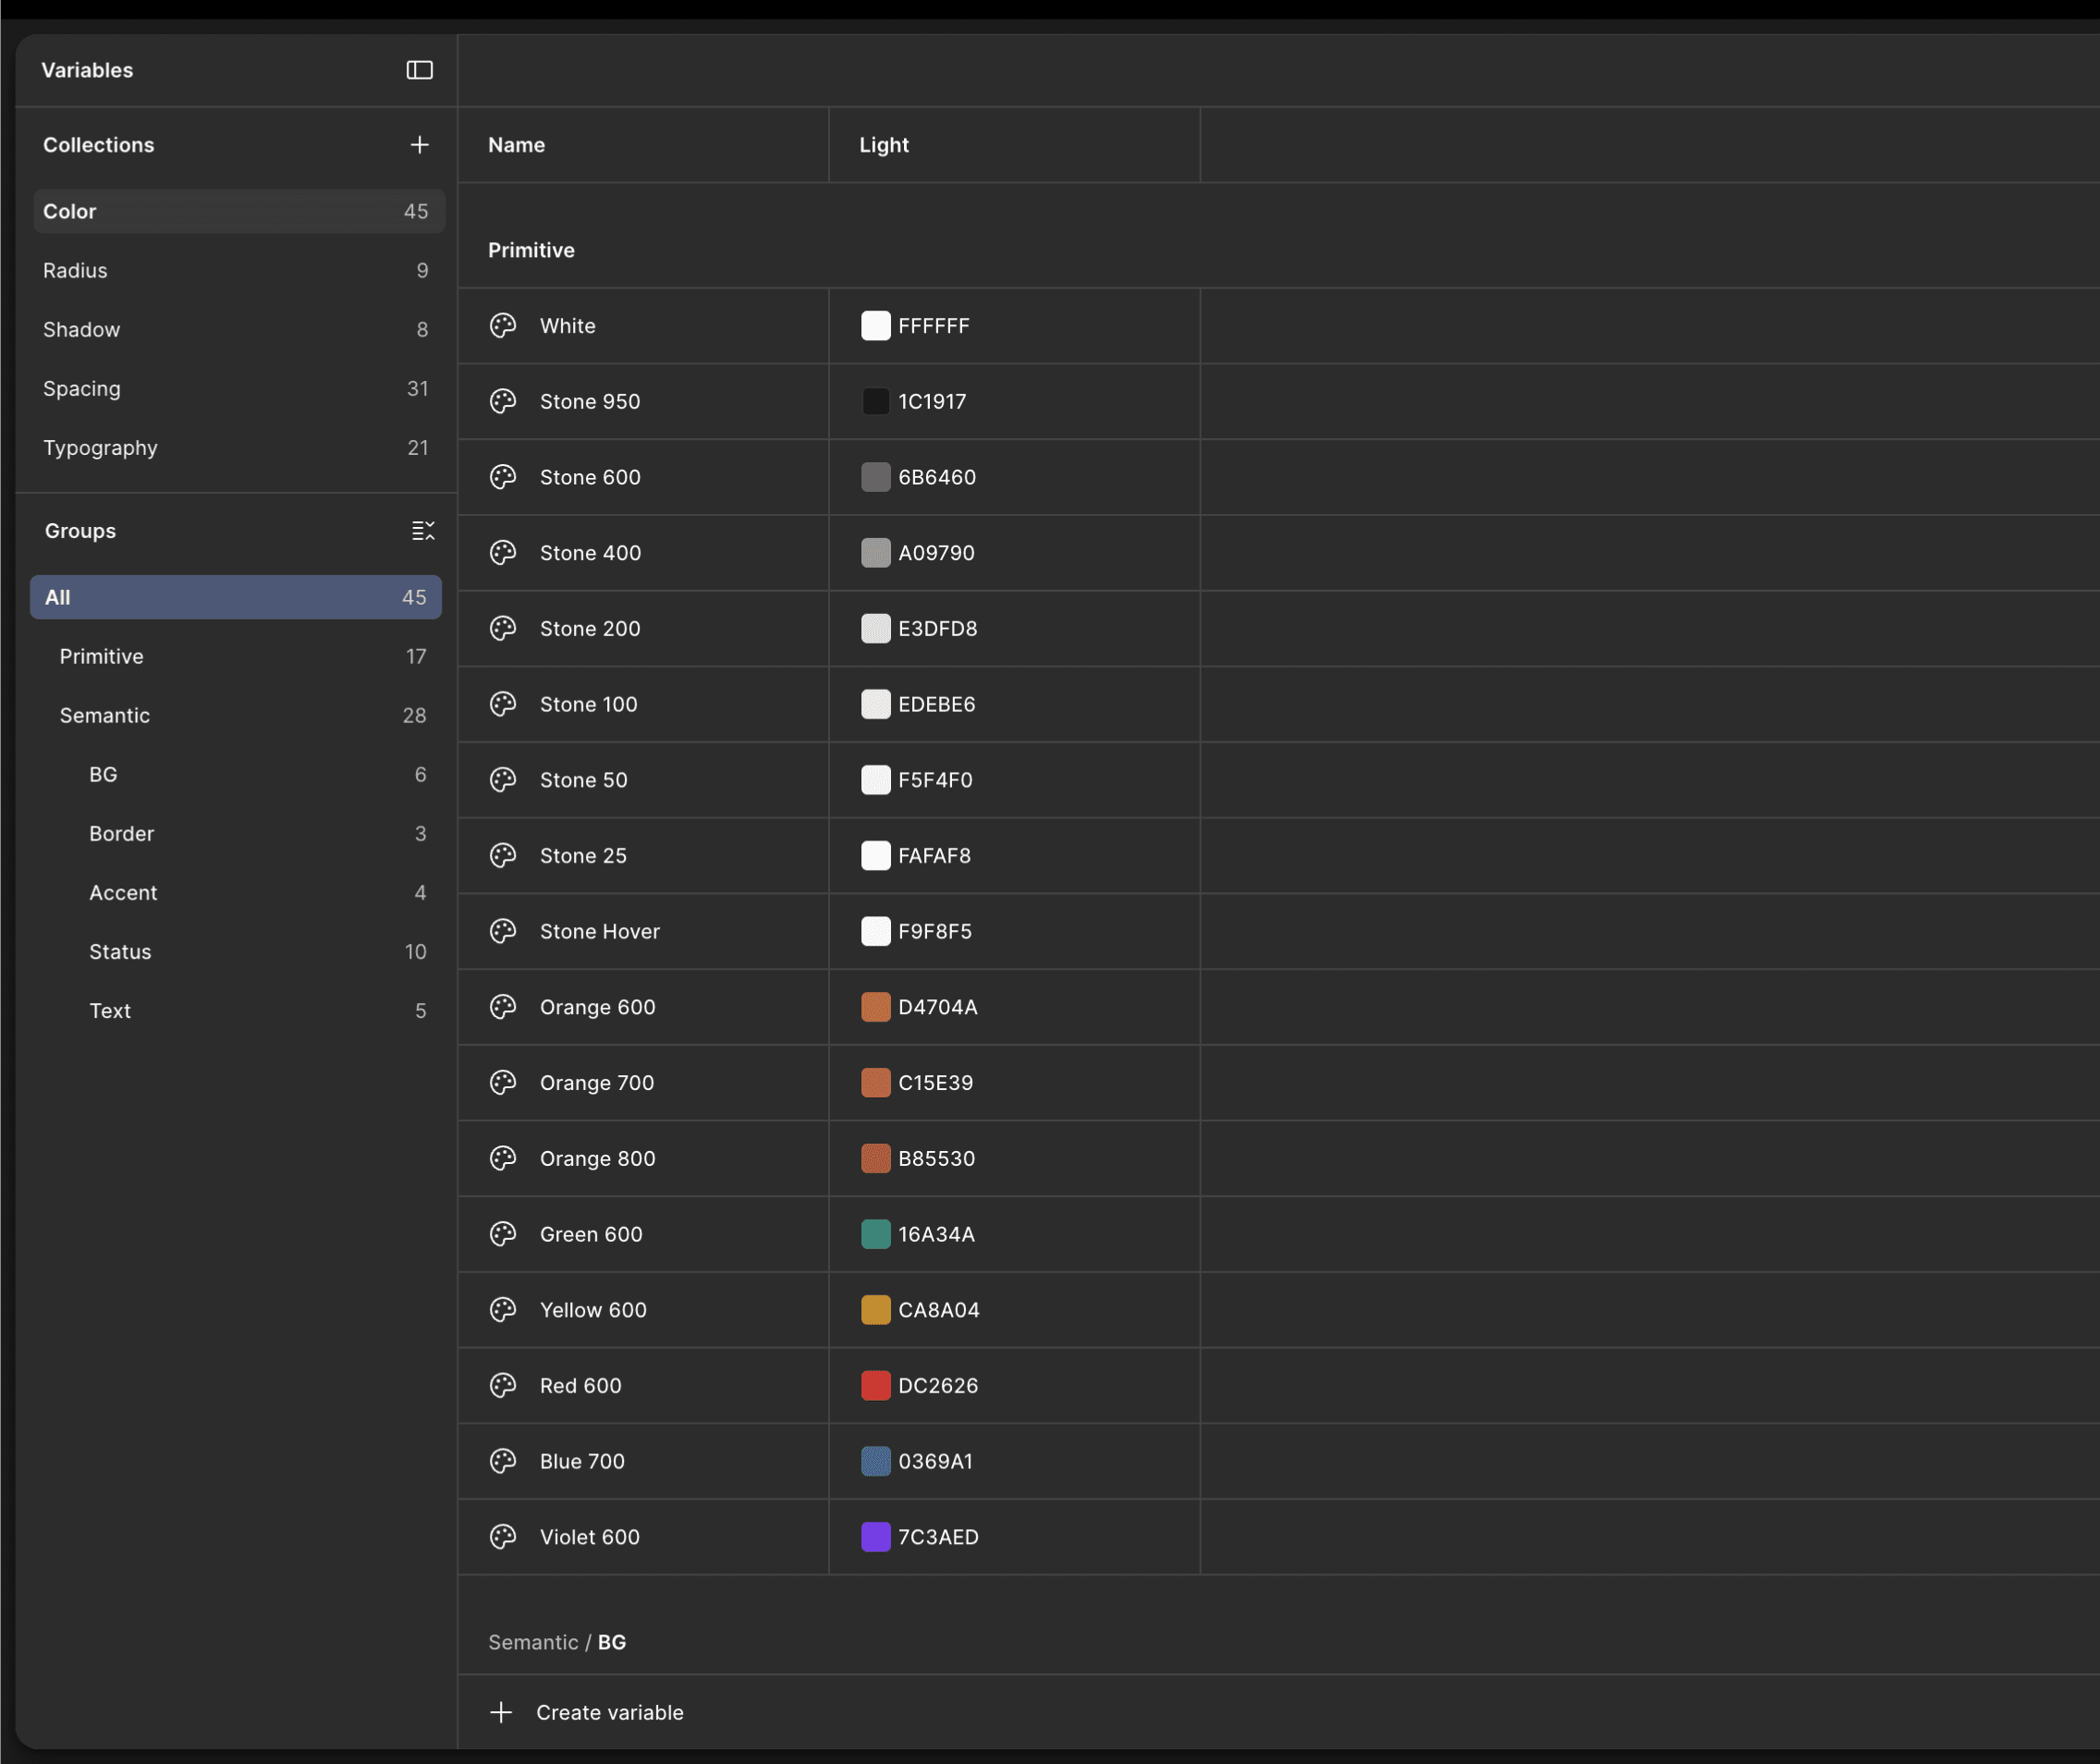Viewport: 2100px width, 1764px height.
Task: Select the Semantic group
Action: (104, 715)
